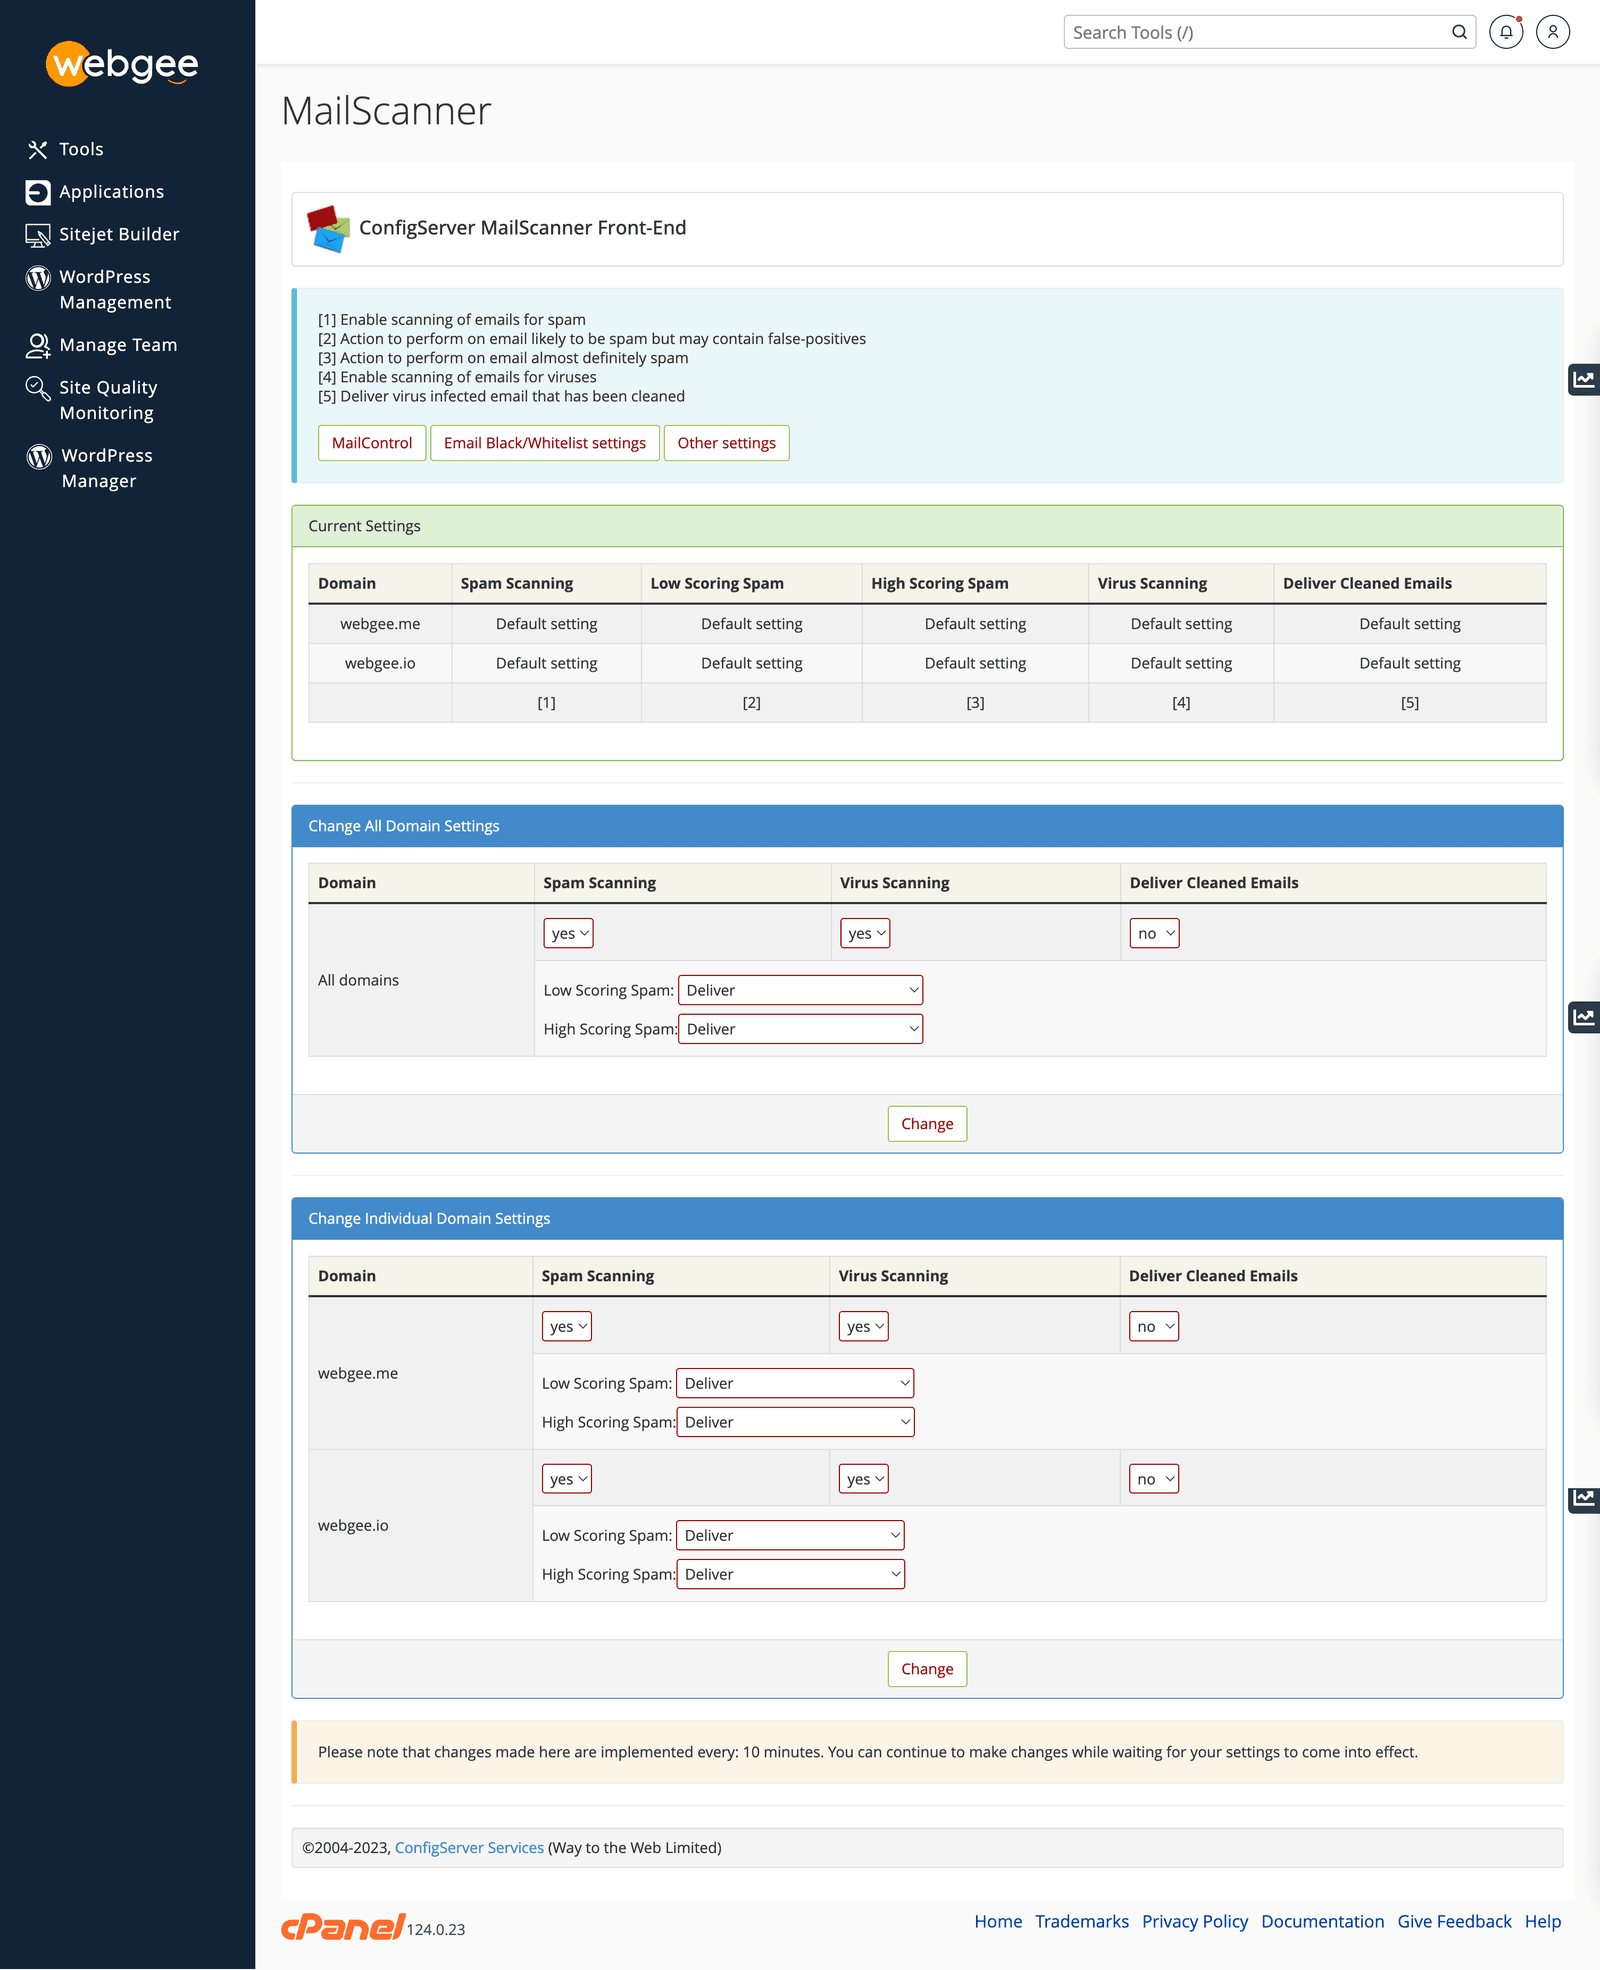Click Give Feedback link

(1455, 1922)
